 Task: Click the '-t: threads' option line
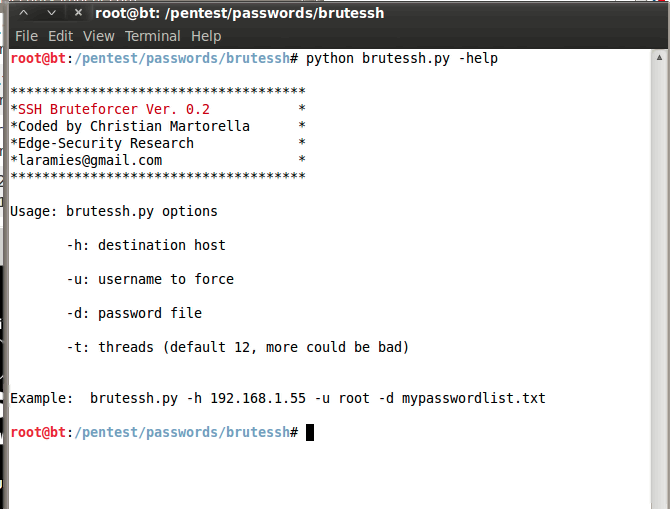(238, 347)
